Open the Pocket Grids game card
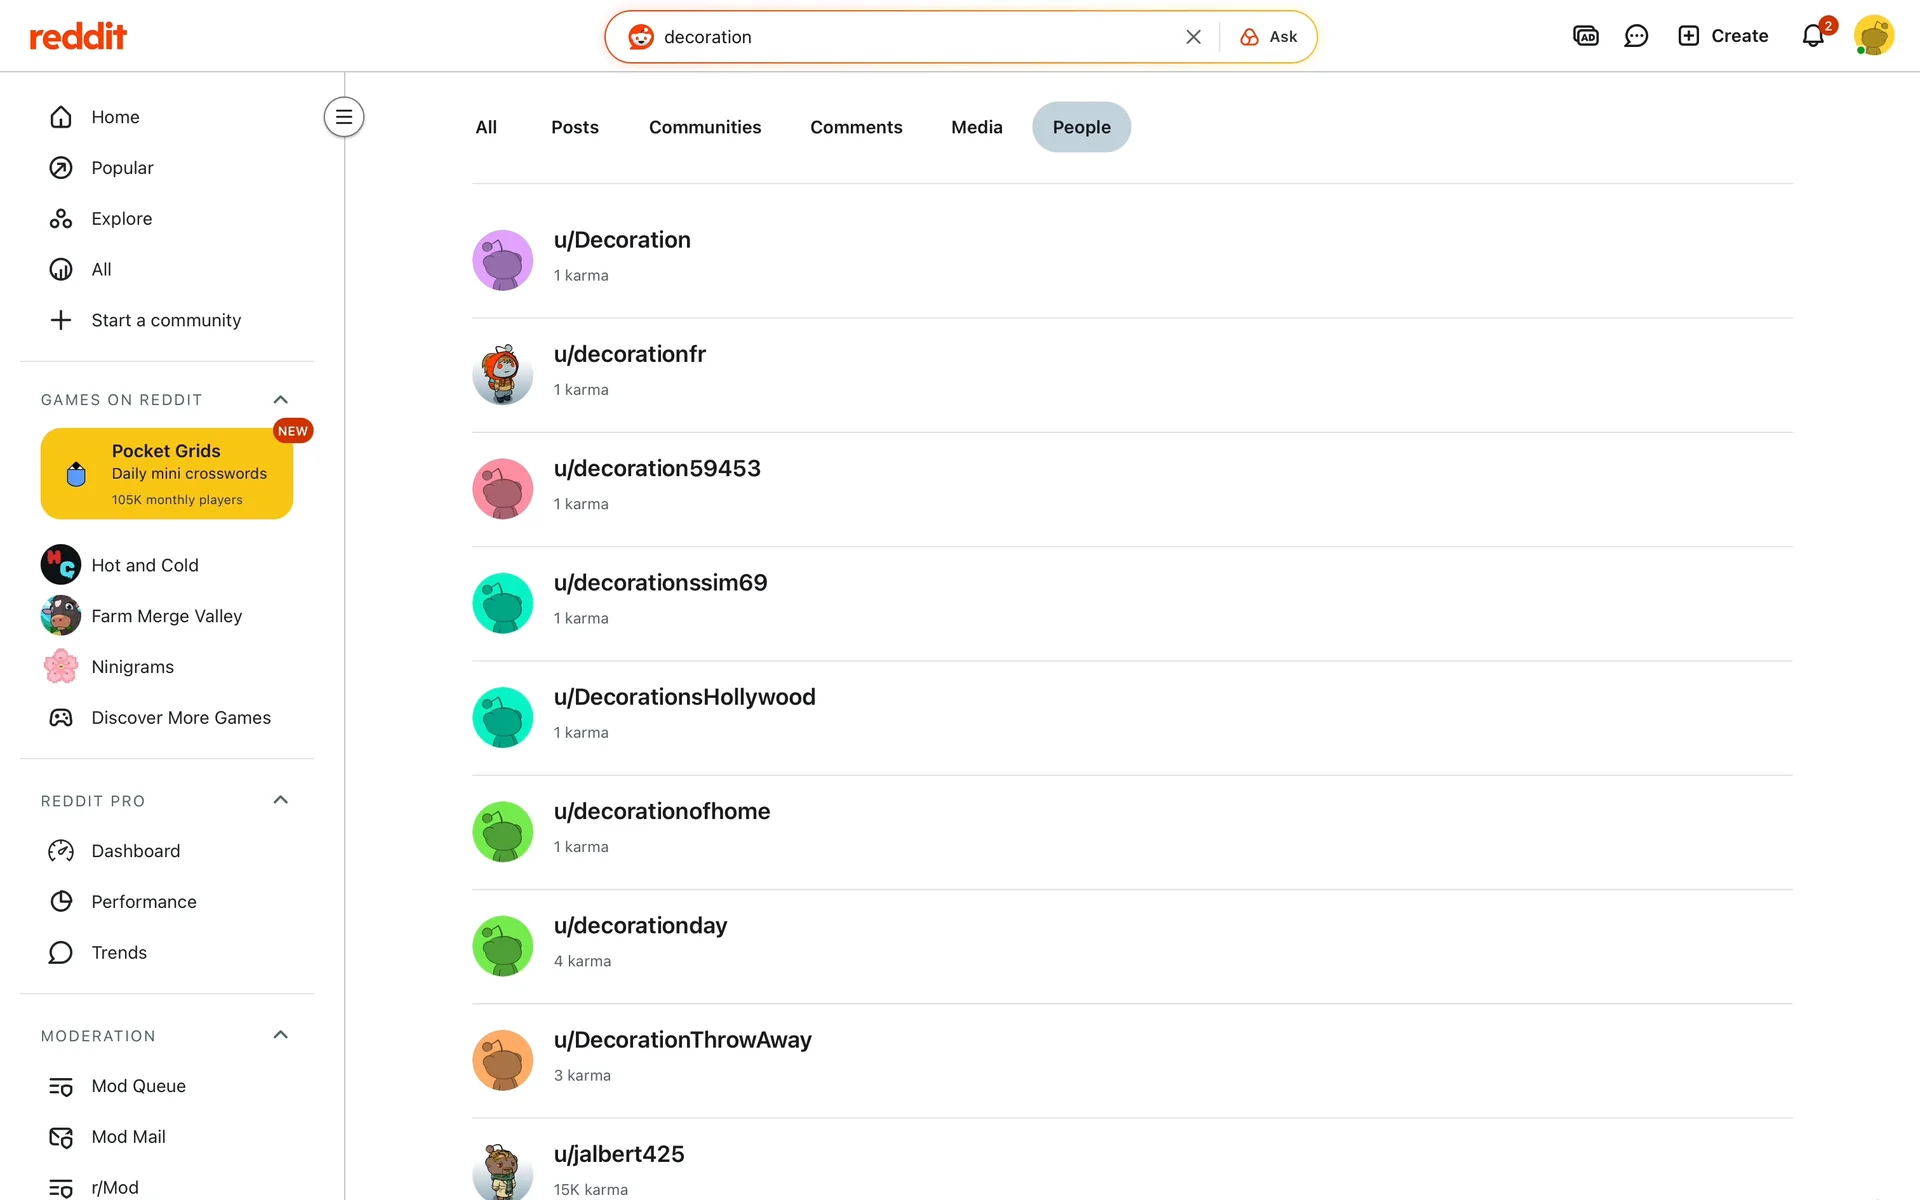Viewport: 1920px width, 1200px height. pyautogui.click(x=167, y=474)
